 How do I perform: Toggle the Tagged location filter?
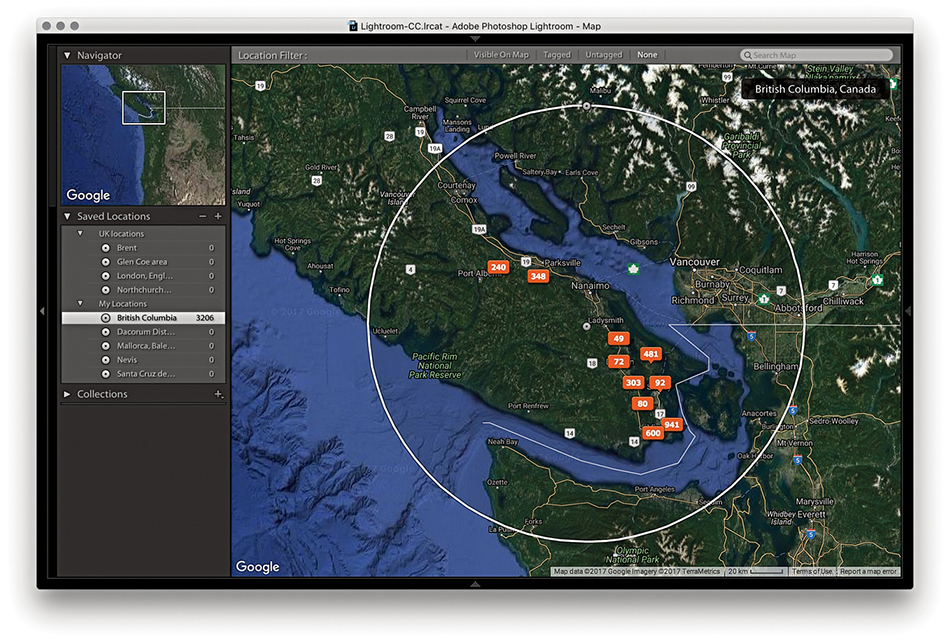557,55
